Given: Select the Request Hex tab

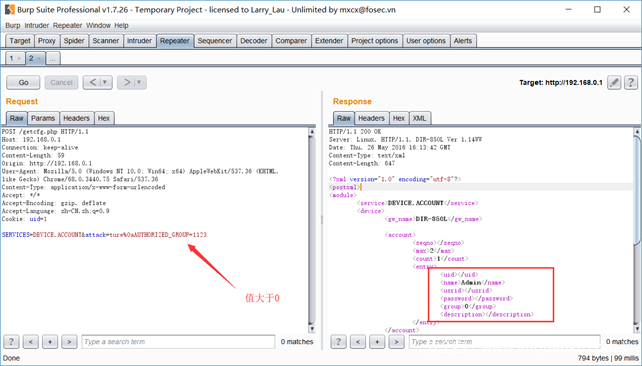Looking at the screenshot, I should (x=104, y=118).
